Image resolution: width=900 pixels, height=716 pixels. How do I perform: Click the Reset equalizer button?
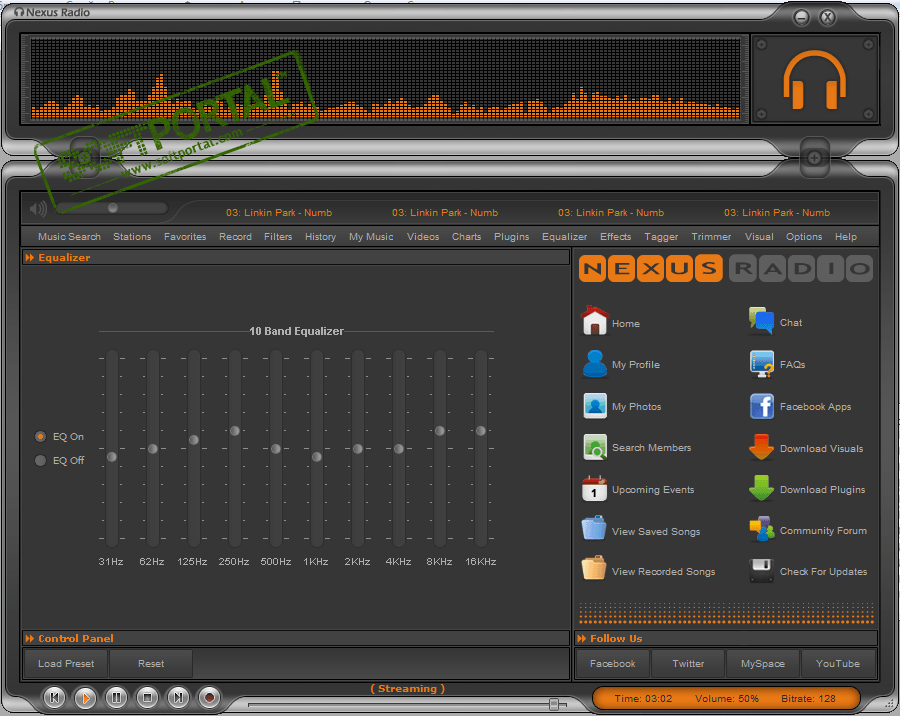pyautogui.click(x=151, y=664)
